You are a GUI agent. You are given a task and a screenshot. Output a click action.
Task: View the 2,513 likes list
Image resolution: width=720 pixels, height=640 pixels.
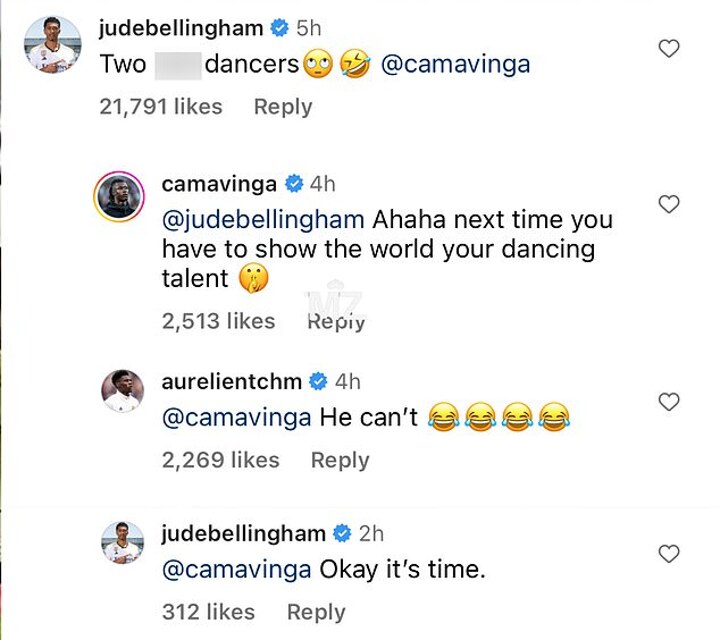pyautogui.click(x=218, y=321)
